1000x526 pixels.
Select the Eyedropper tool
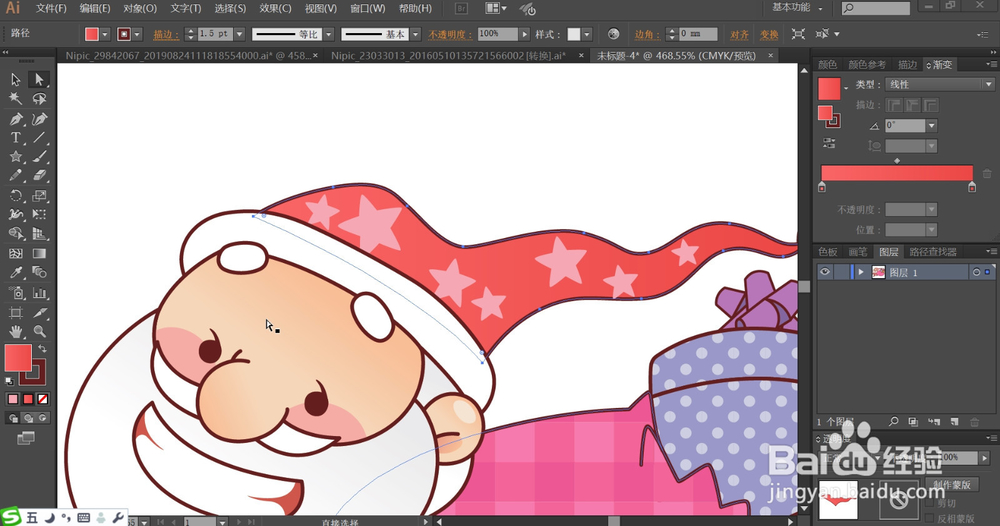tap(16, 273)
